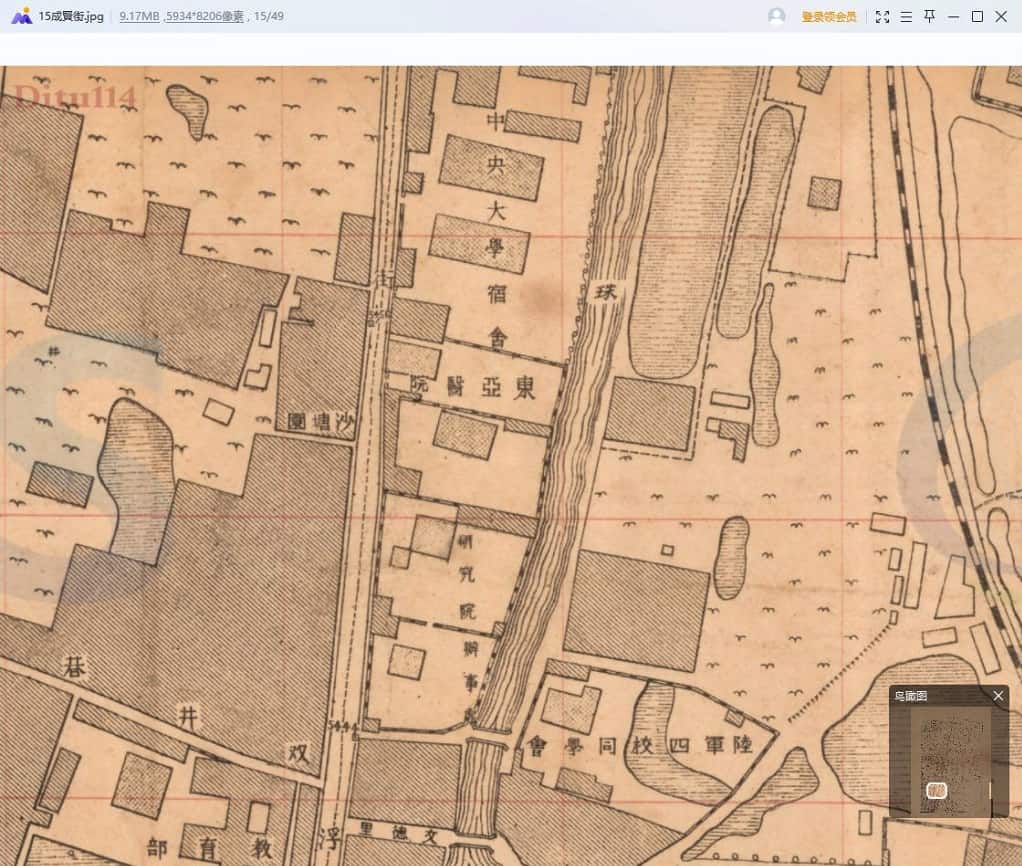Pin the window on top
This screenshot has width=1022, height=866.
click(x=929, y=16)
